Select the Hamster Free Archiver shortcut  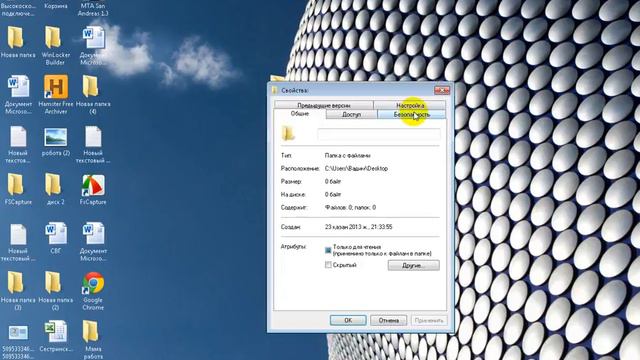56,87
